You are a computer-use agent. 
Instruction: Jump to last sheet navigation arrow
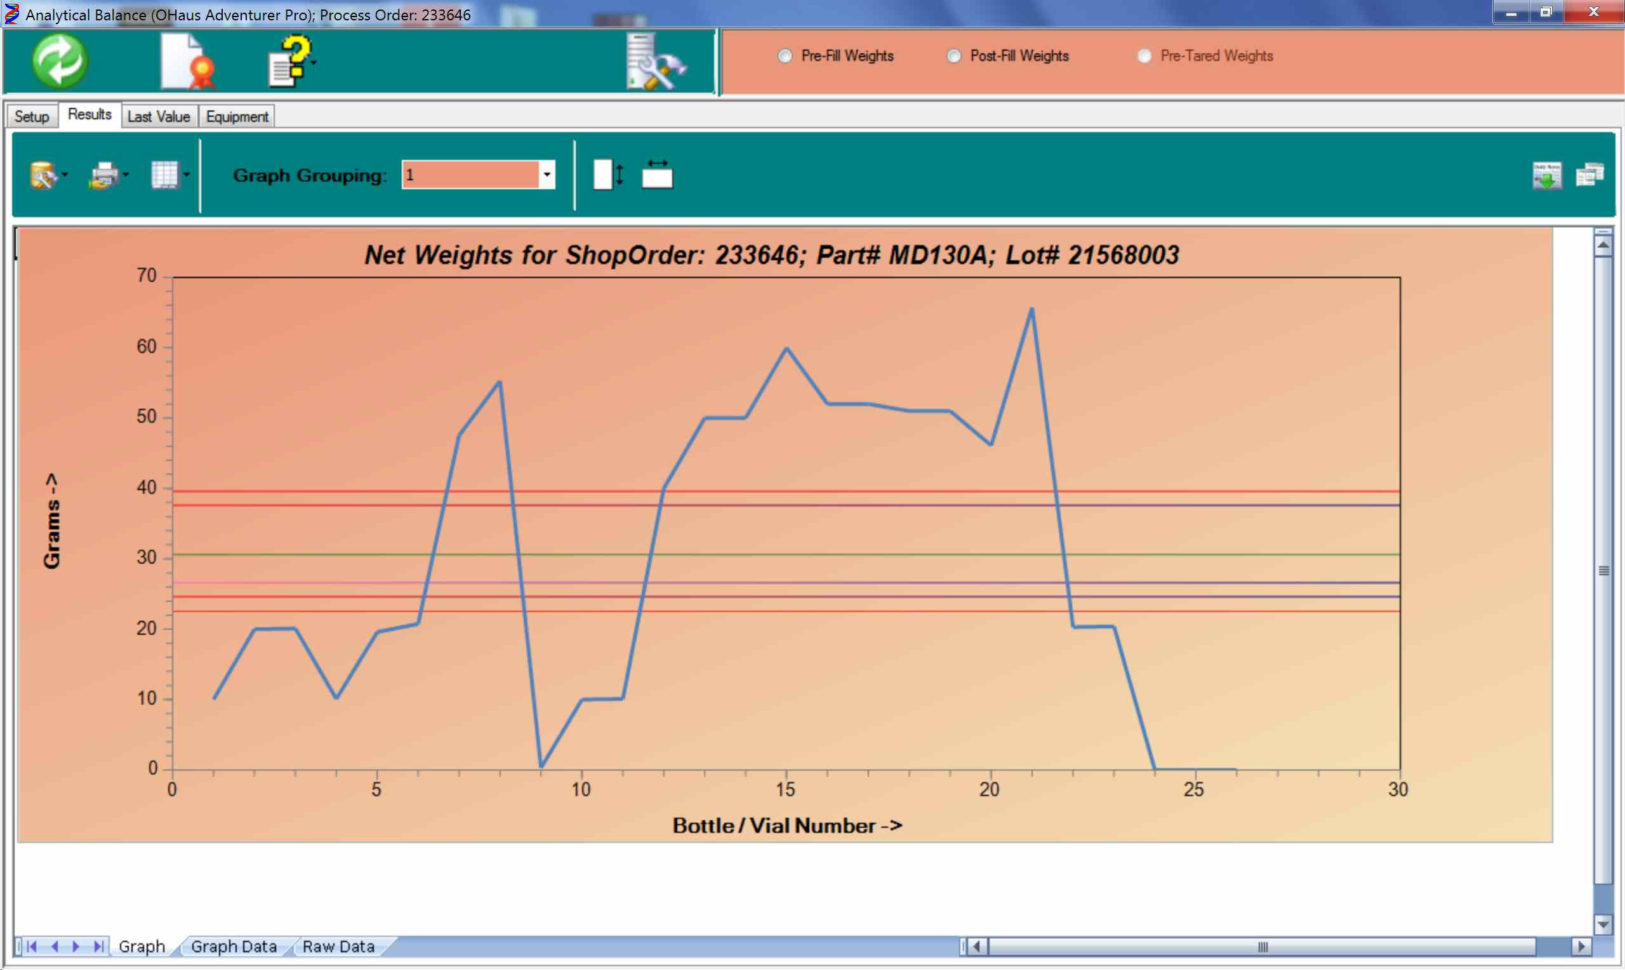coord(98,946)
